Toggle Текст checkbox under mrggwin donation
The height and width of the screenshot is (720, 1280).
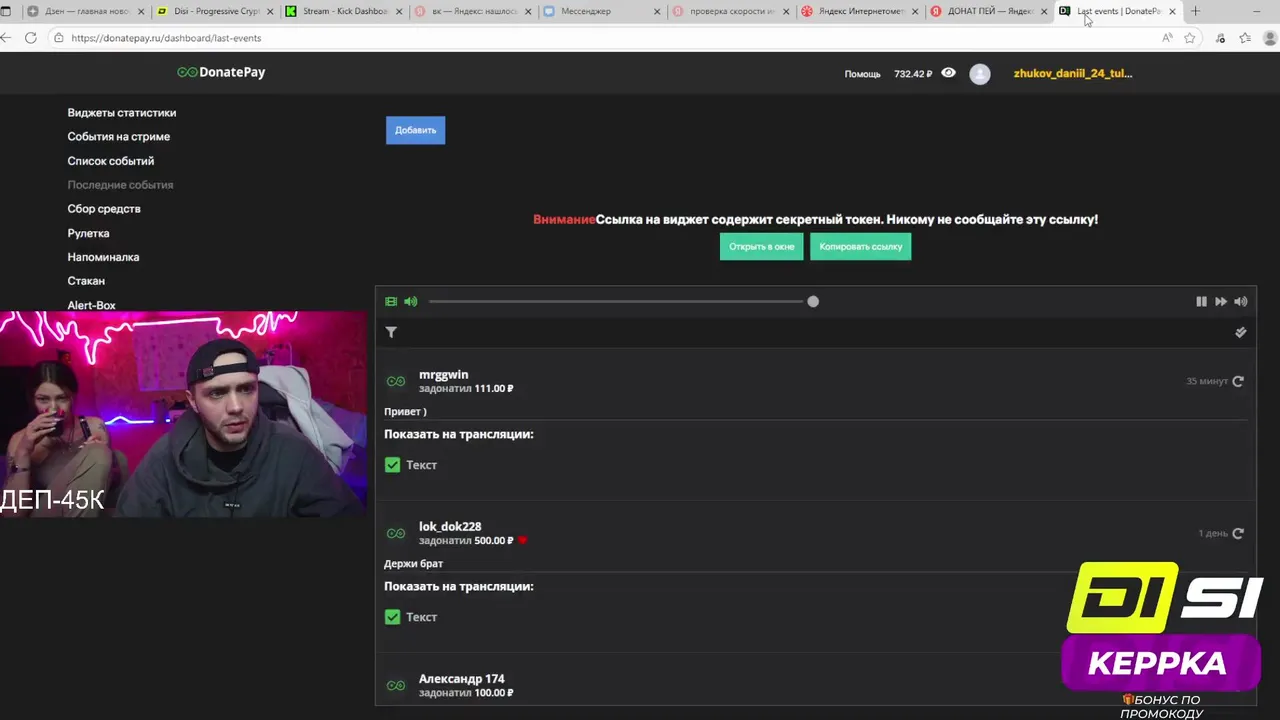[392, 465]
